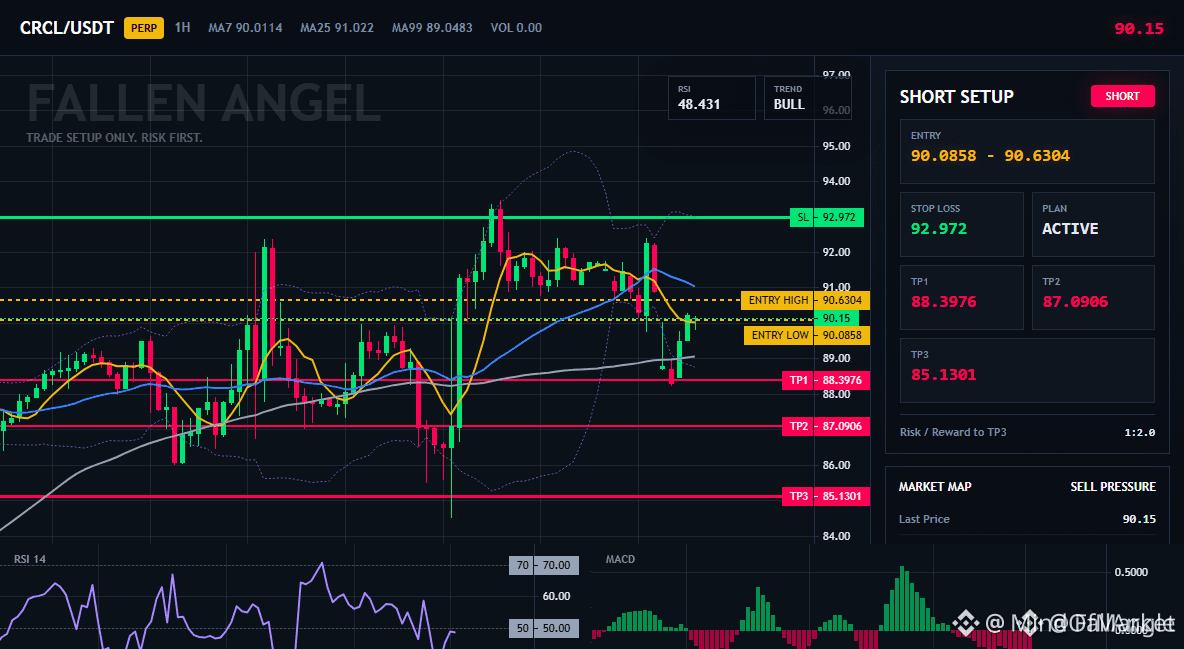Click the RSI 14 panel label
1184x649 pixels.
[29, 559]
